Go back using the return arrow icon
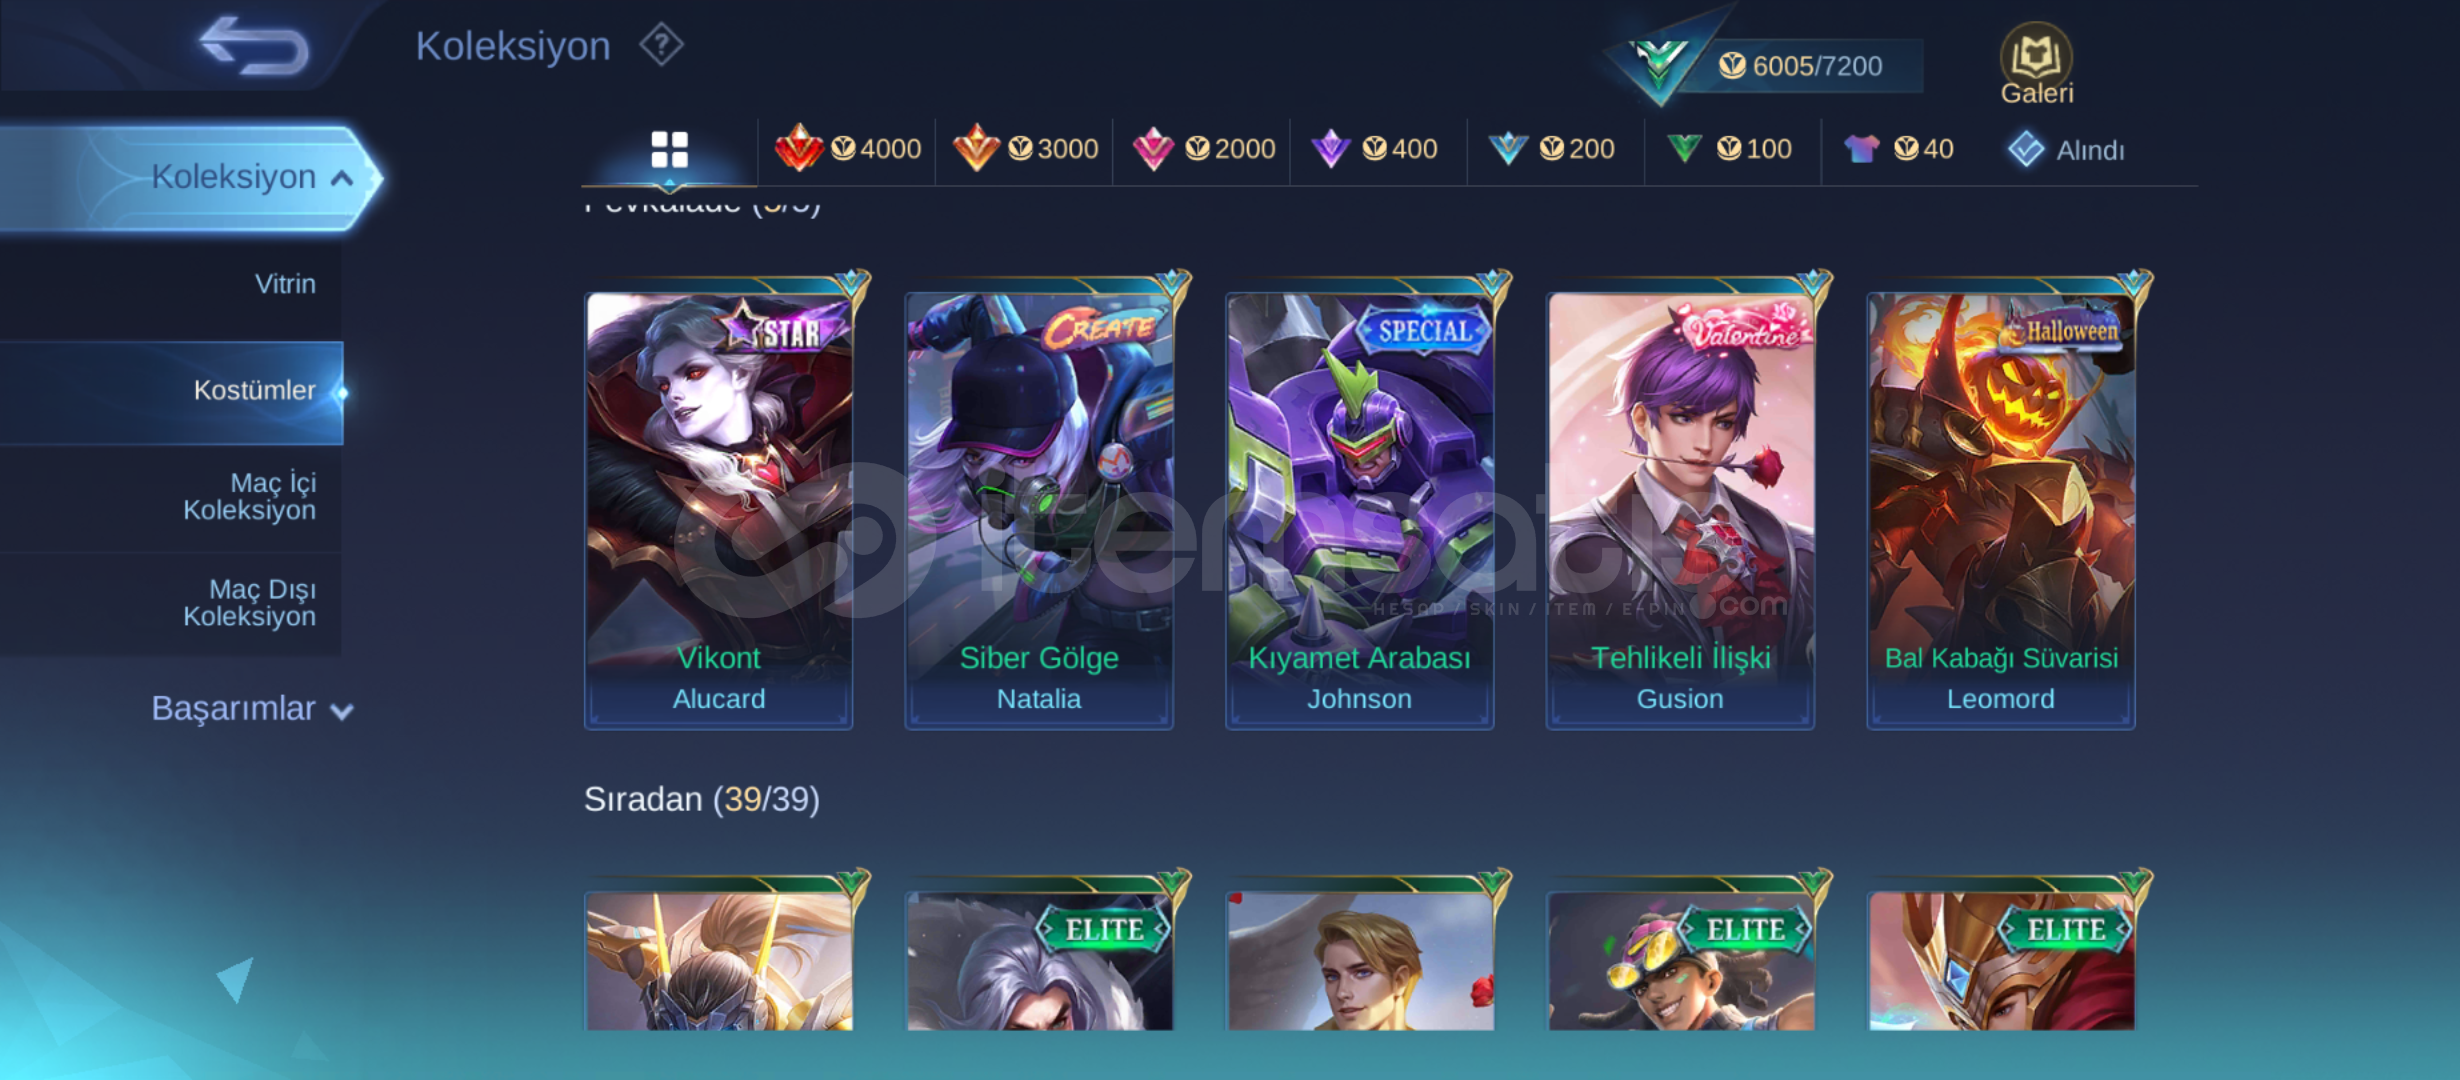Image resolution: width=2460 pixels, height=1080 pixels. (x=254, y=46)
